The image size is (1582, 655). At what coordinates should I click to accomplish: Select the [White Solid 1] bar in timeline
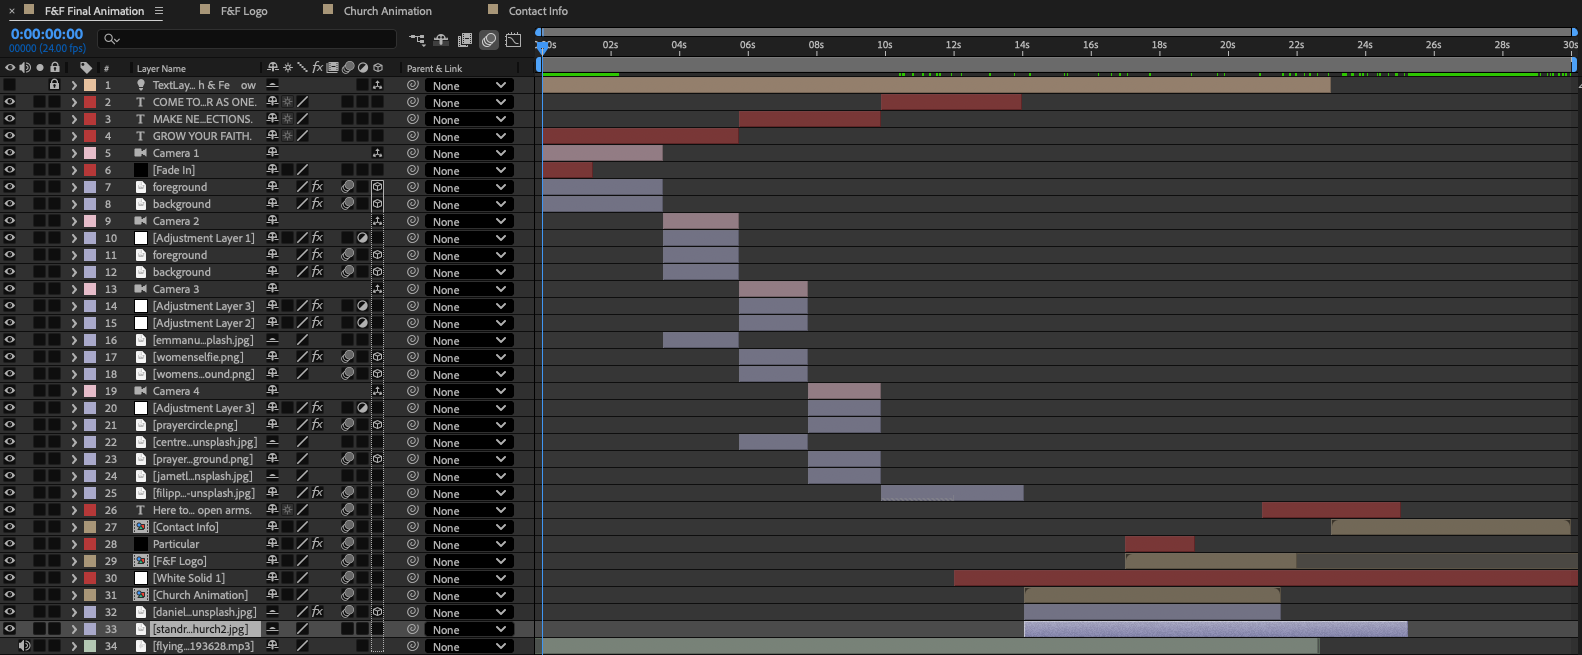coord(1265,578)
